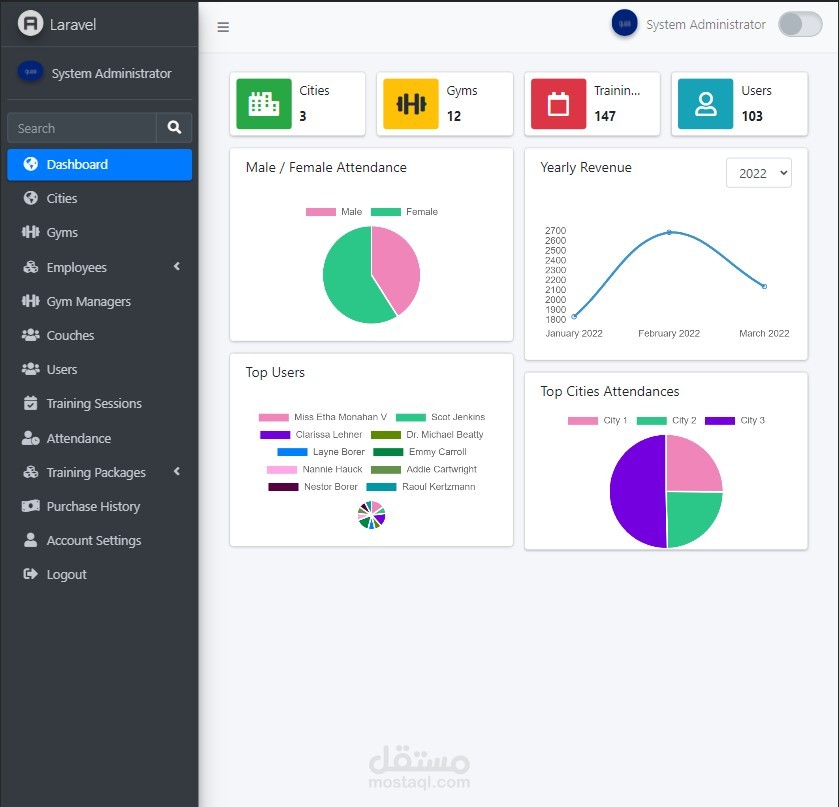Click the Gym Managers dumbbell icon
The image size is (839, 807).
tap(30, 301)
